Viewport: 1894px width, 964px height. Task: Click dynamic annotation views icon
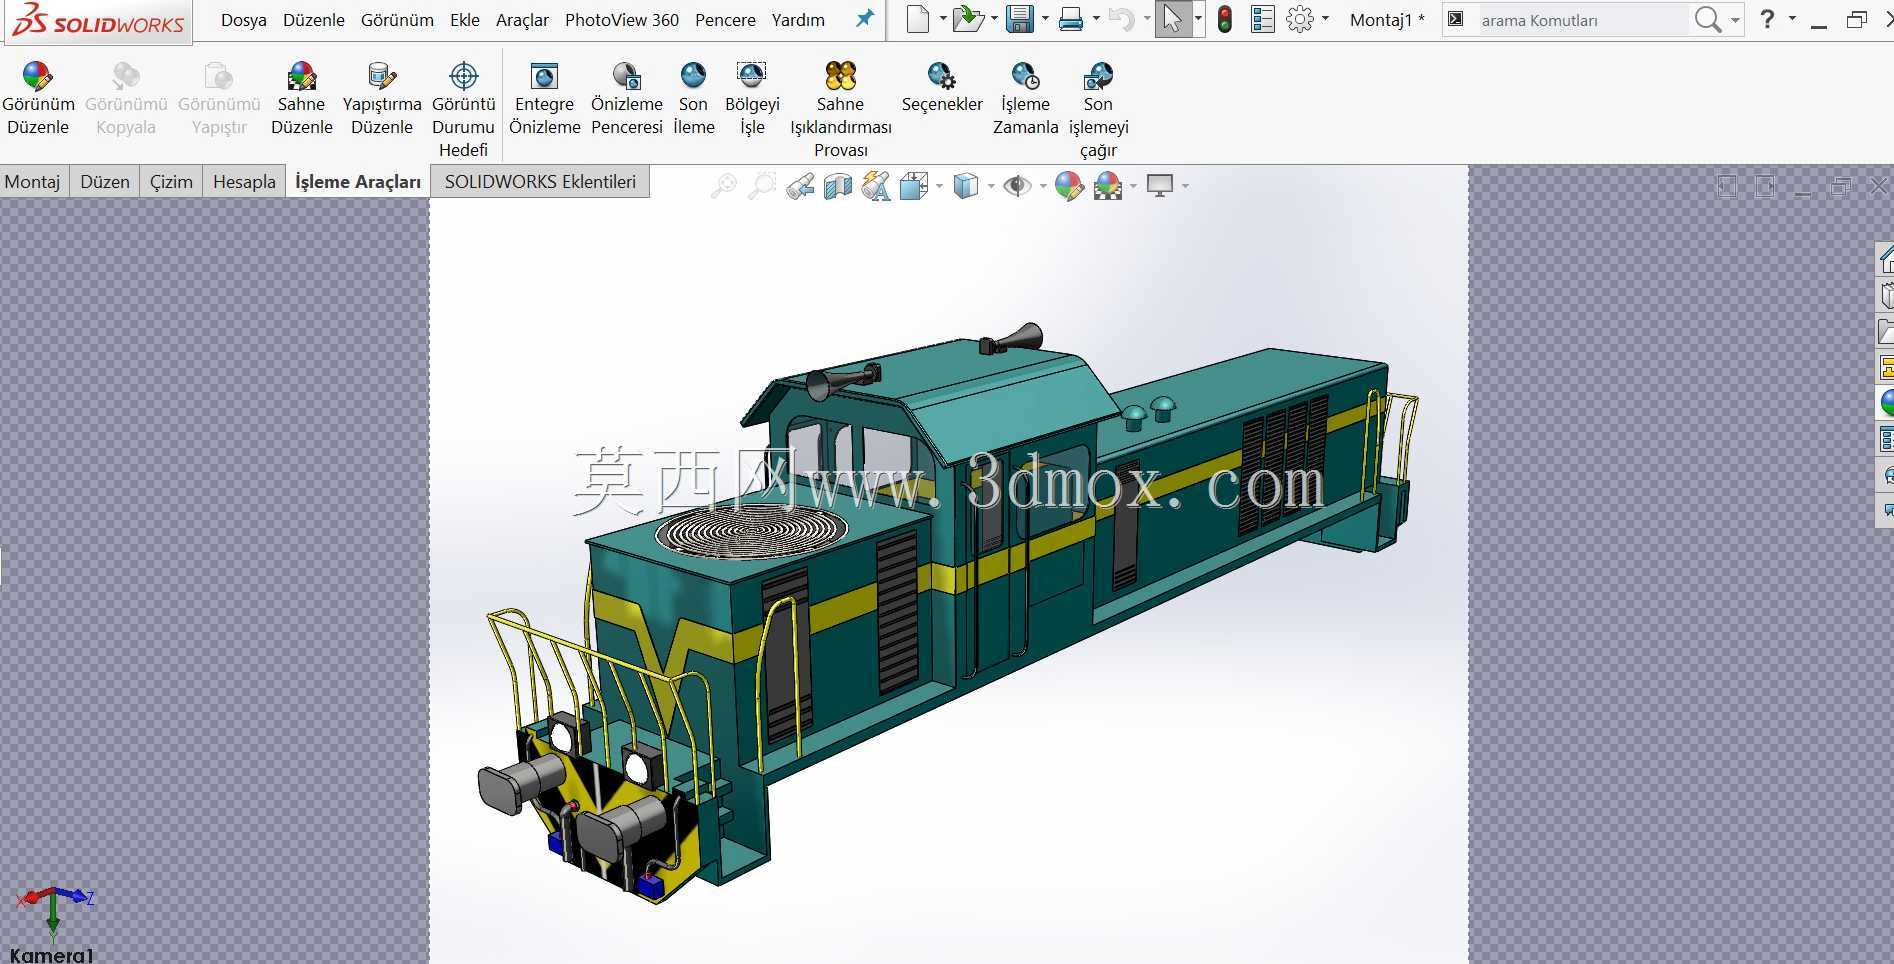coord(876,186)
